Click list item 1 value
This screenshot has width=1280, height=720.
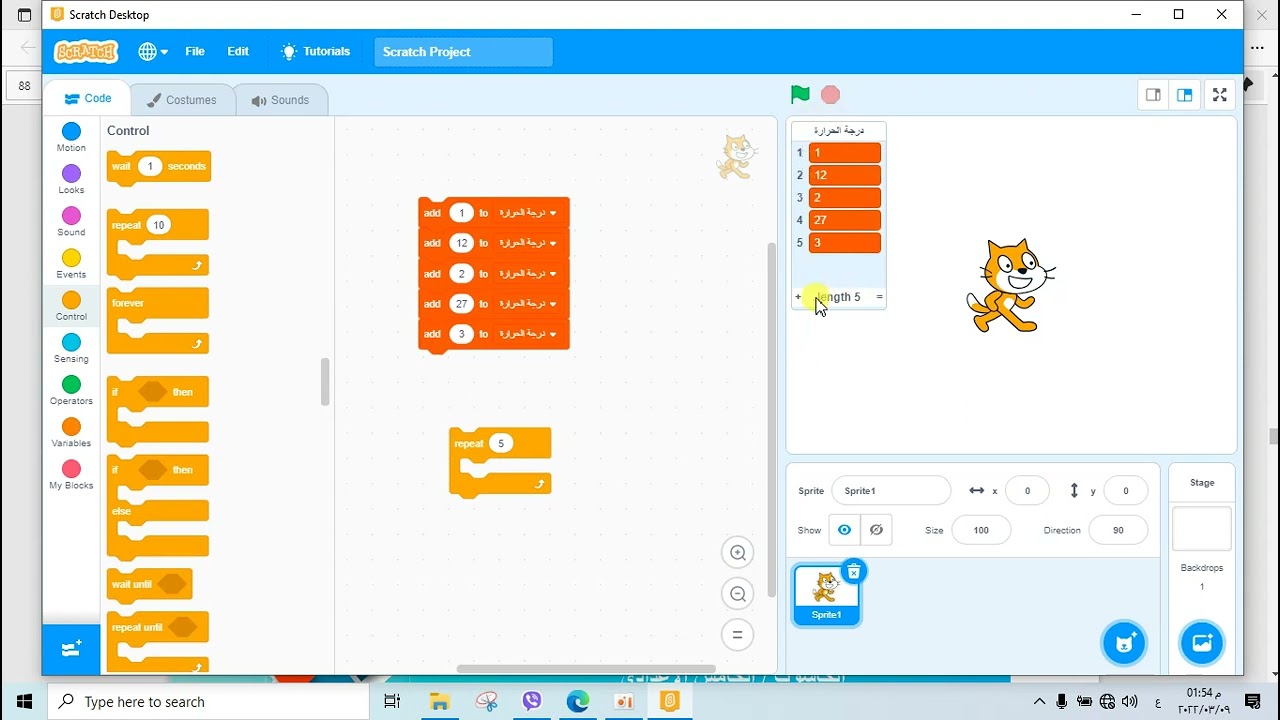coord(845,153)
